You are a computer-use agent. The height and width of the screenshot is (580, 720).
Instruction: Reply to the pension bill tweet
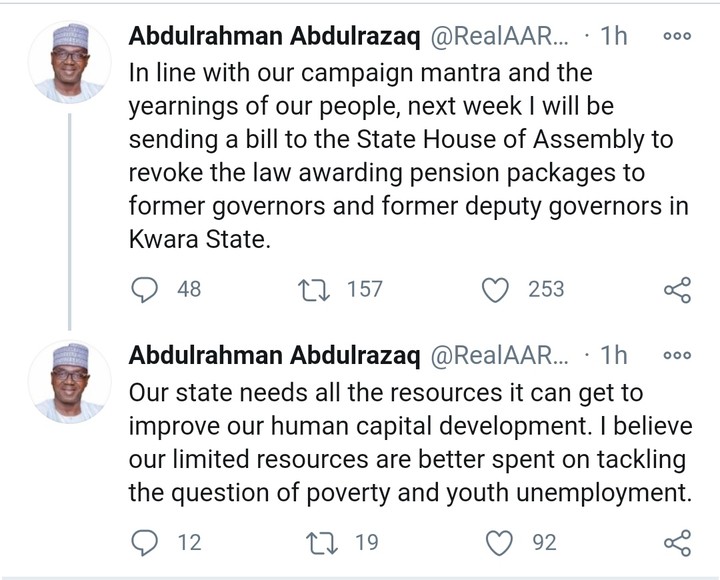pos(146,290)
